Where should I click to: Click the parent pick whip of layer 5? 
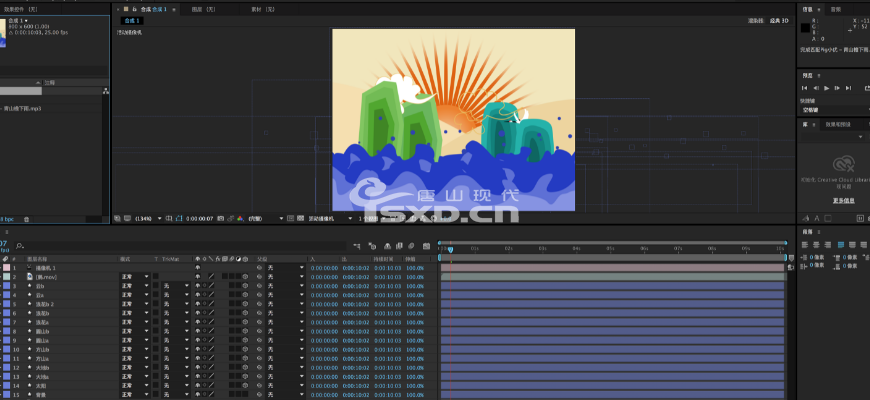click(259, 304)
